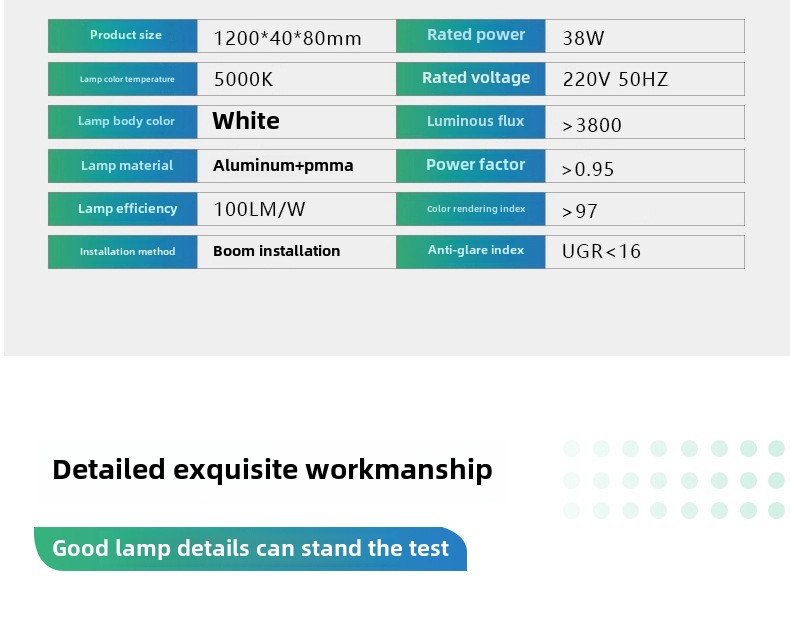Select the 'Rated power' label cell
The image size is (790, 636).
pyautogui.click(x=471, y=36)
